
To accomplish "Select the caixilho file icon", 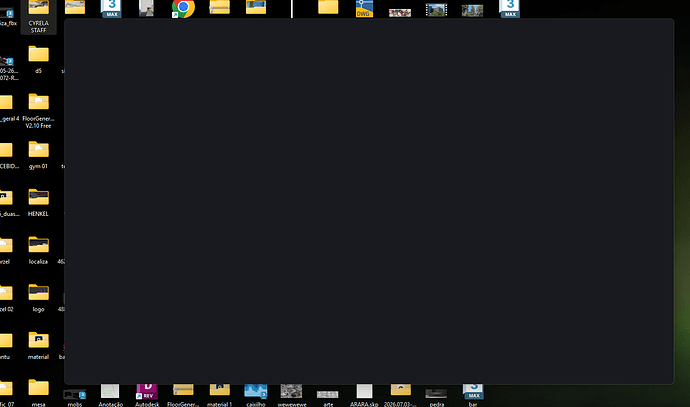I will tap(256, 391).
